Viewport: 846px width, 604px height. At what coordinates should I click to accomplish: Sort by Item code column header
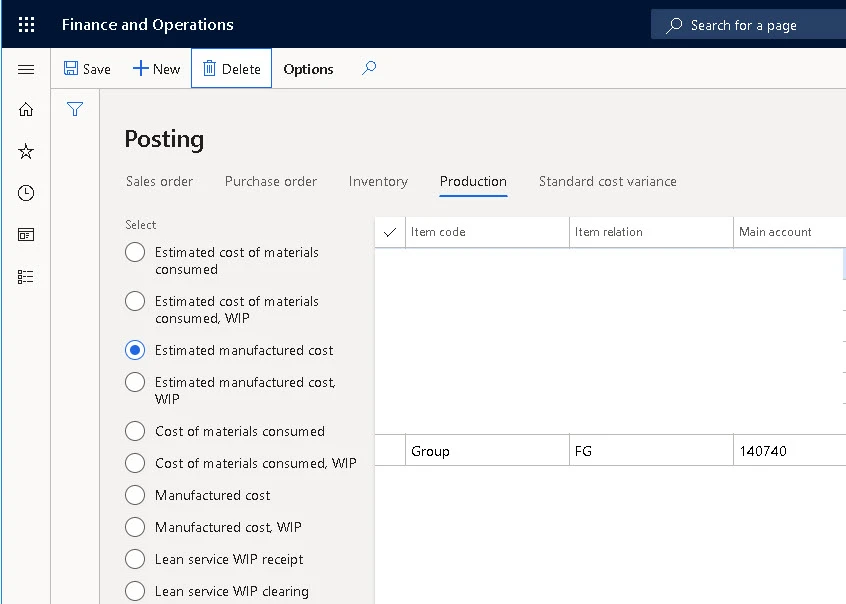point(487,232)
